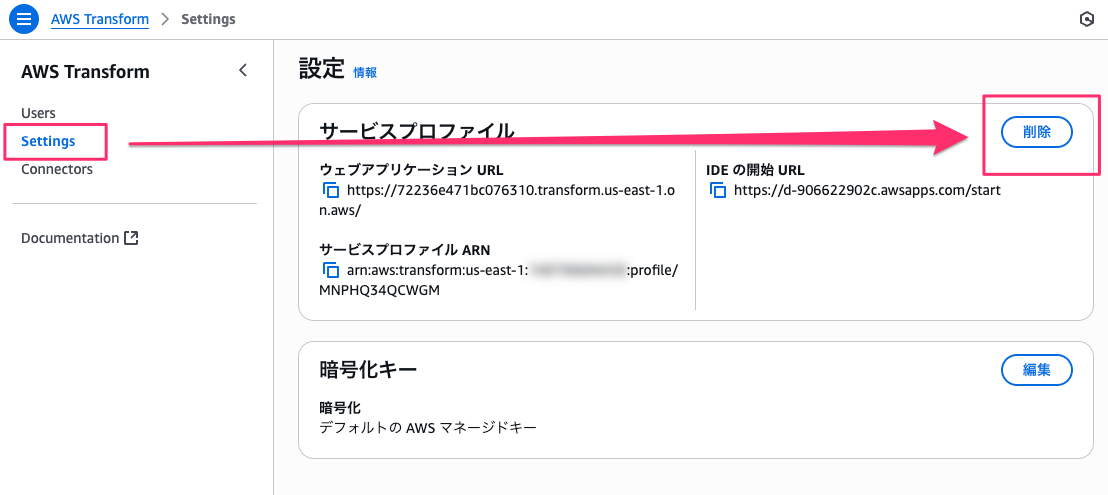This screenshot has width=1108, height=495.
Task: Click the 編集 edit button
Action: point(1037,370)
